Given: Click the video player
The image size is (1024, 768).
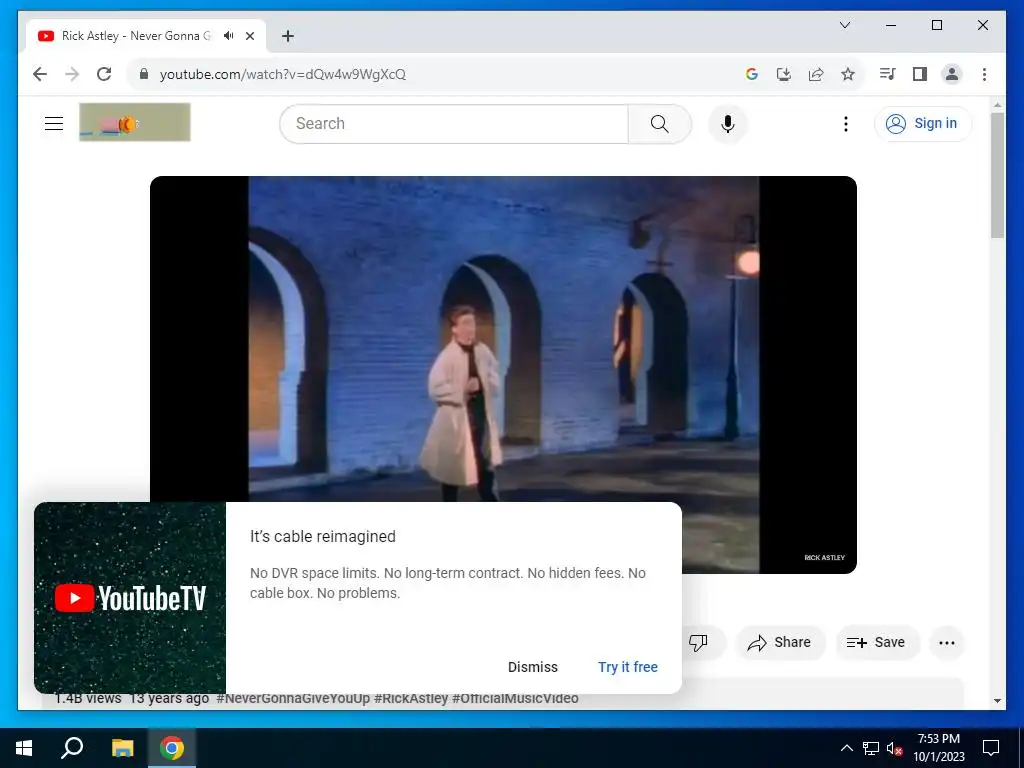Looking at the screenshot, I should (x=504, y=375).
